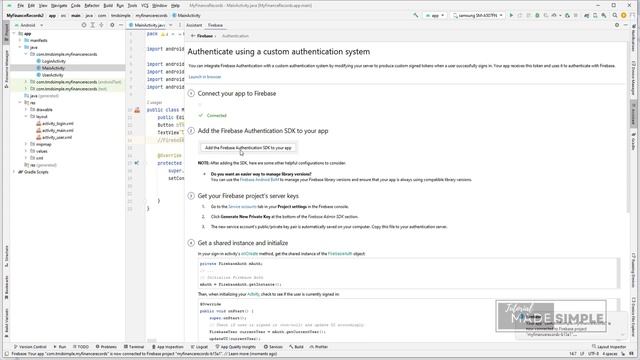The width and height of the screenshot is (640, 360).
Task: Expand the values folder
Action: coord(26,151)
